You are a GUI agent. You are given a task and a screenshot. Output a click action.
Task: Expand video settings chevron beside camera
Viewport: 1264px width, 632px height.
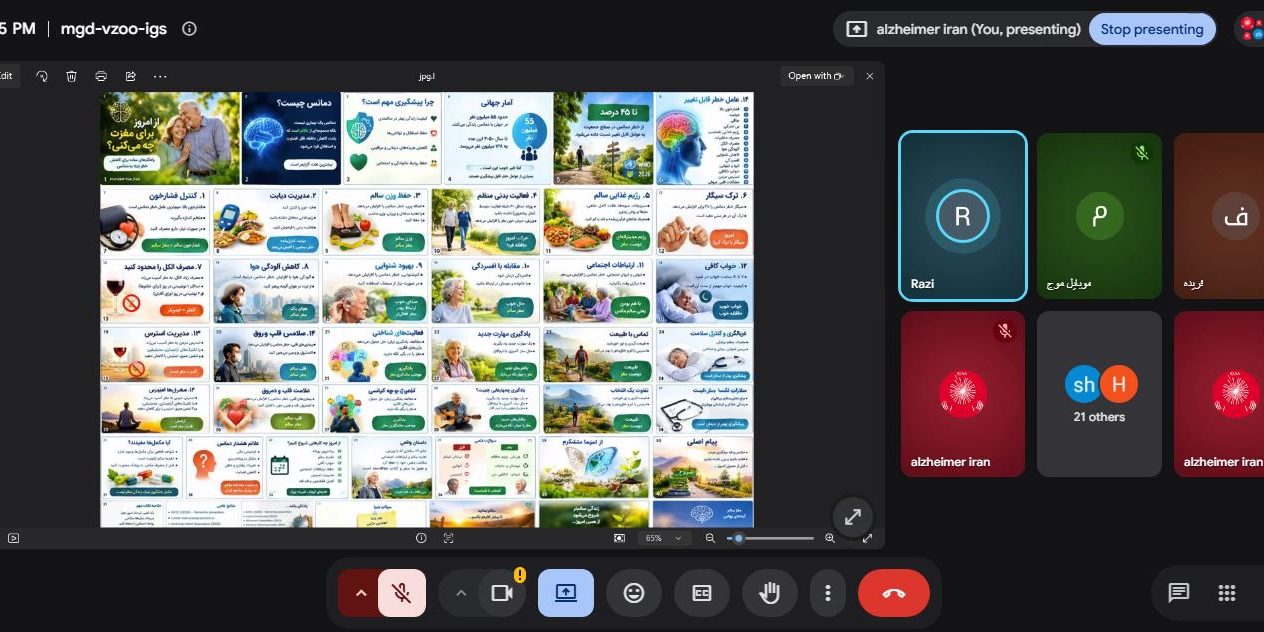point(461,593)
